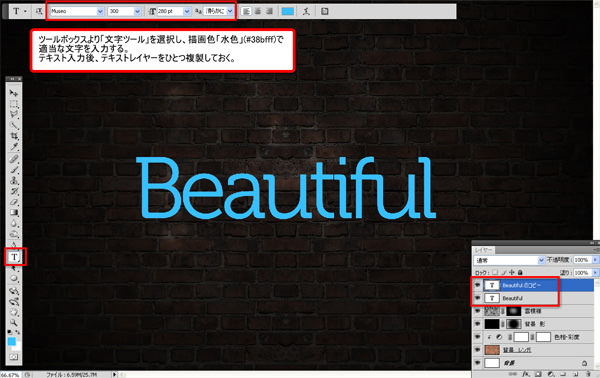Open the layer fill slider arrow
Screen dimensions: 600x378
pyautogui.click(x=595, y=273)
